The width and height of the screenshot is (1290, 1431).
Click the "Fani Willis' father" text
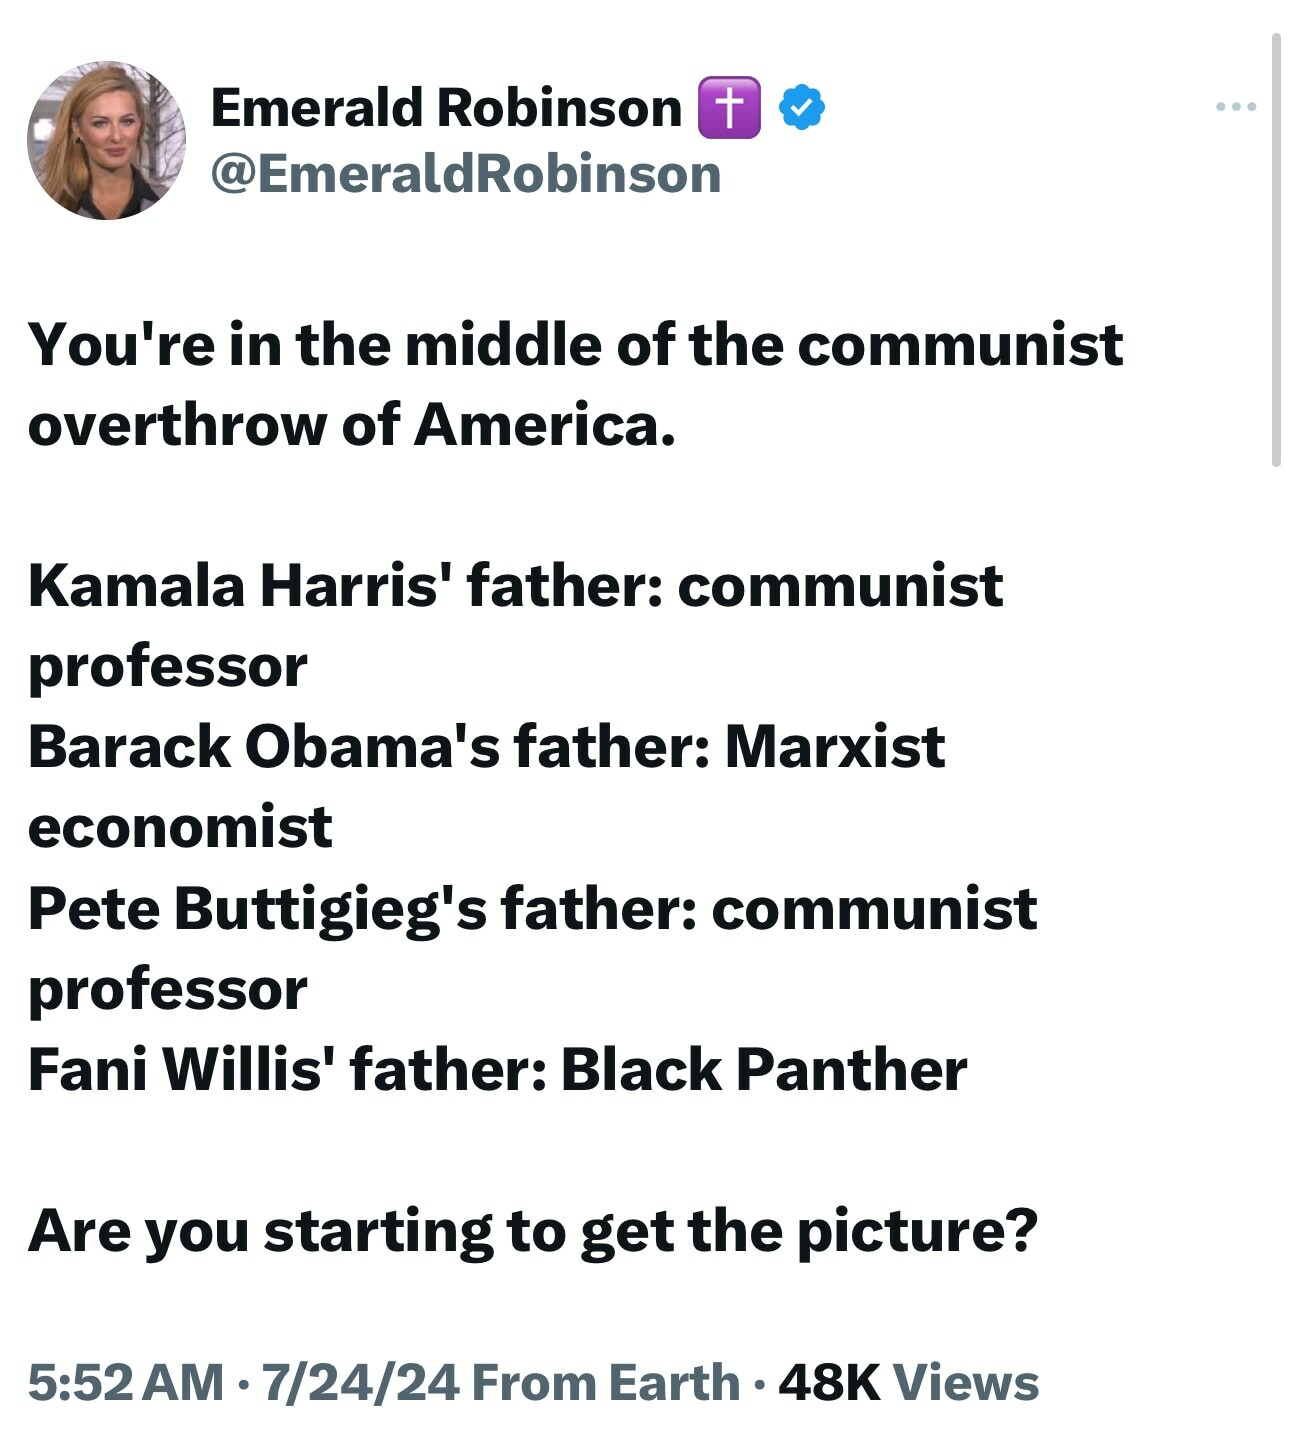pos(286,1069)
